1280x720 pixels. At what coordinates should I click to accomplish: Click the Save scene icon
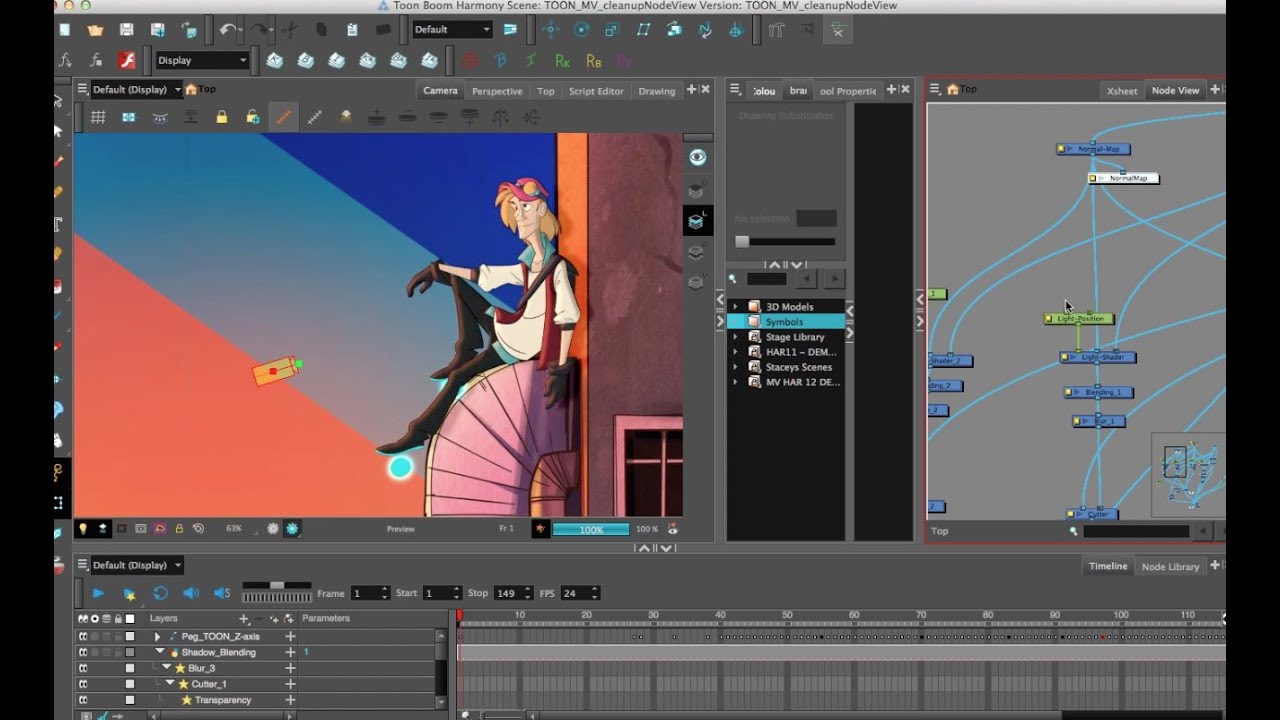(126, 30)
